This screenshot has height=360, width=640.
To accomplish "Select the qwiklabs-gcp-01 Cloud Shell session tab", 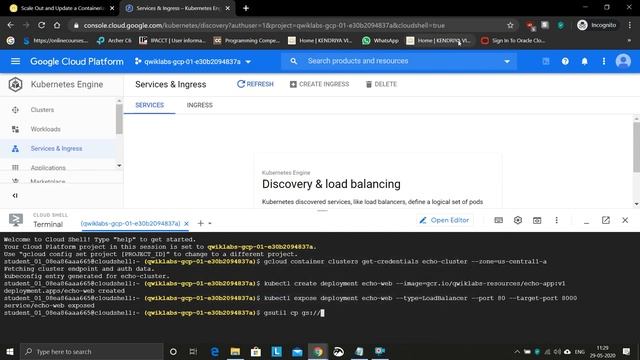I will 130,224.
